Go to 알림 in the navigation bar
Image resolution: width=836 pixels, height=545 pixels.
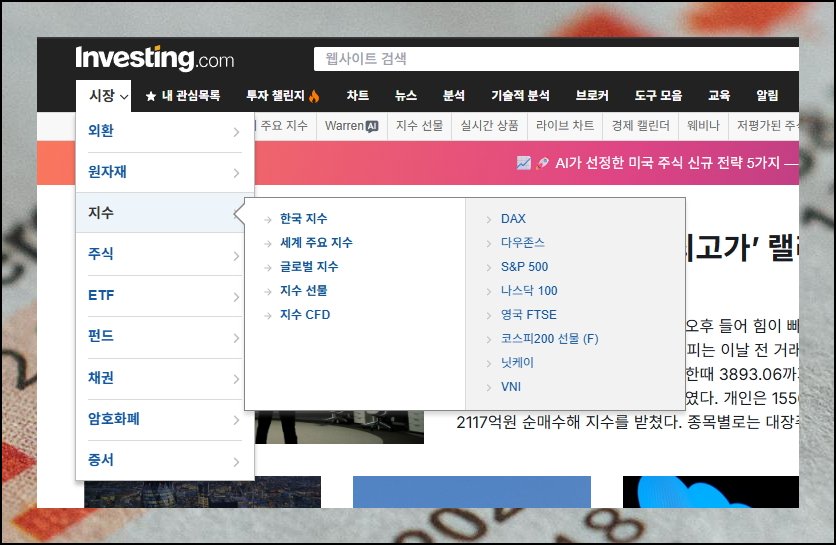click(767, 96)
